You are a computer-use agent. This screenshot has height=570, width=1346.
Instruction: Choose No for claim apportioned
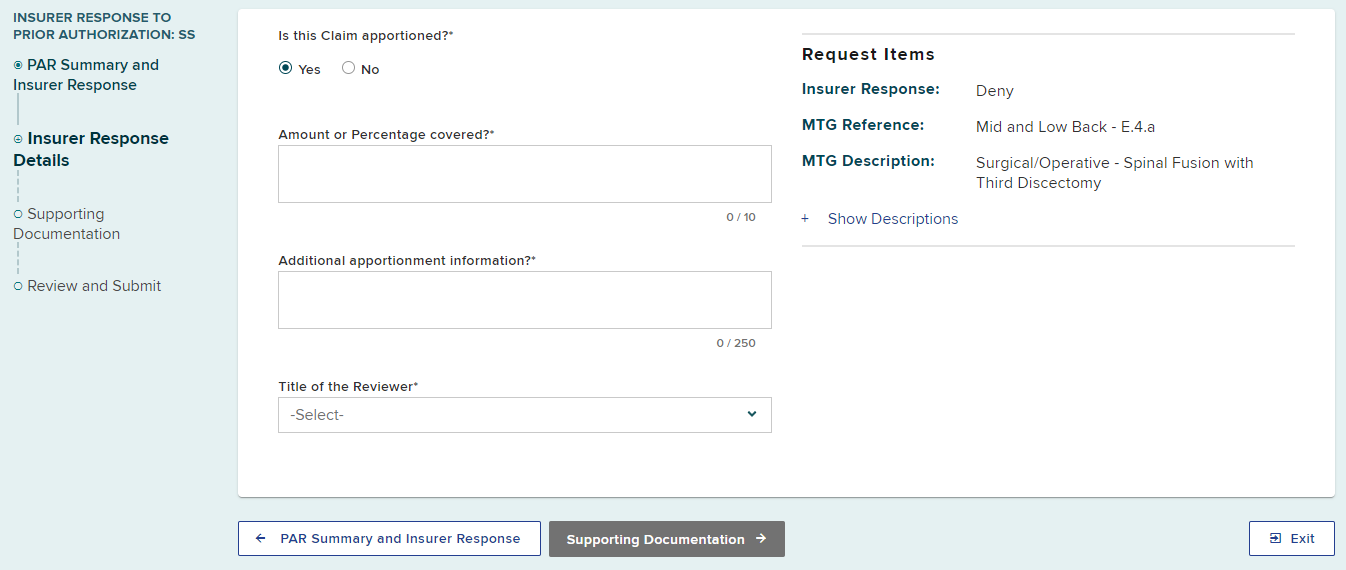pyautogui.click(x=349, y=68)
